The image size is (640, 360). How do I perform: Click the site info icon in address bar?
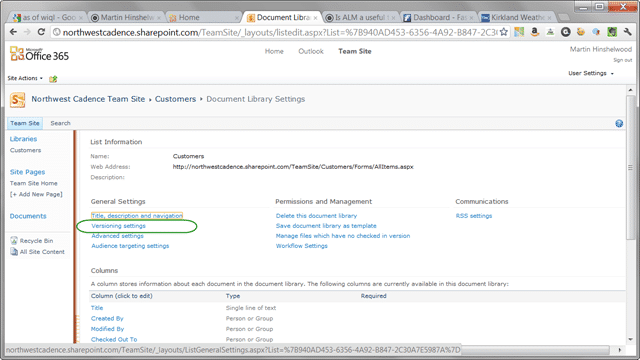pos(57,32)
